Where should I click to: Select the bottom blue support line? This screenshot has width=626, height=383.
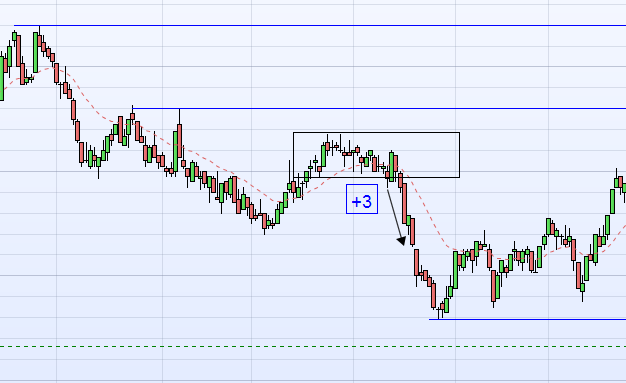coord(527,319)
